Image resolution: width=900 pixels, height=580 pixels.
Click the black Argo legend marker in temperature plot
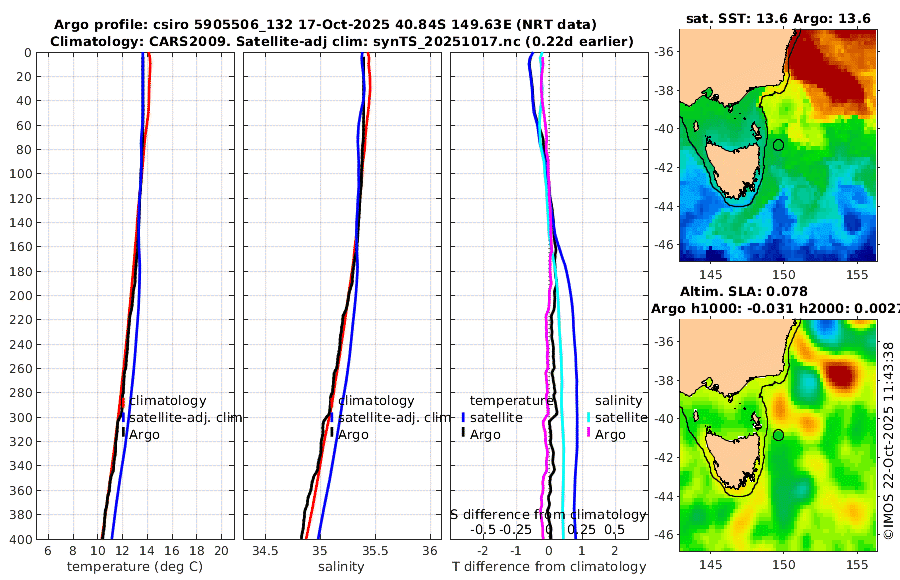click(x=123, y=434)
